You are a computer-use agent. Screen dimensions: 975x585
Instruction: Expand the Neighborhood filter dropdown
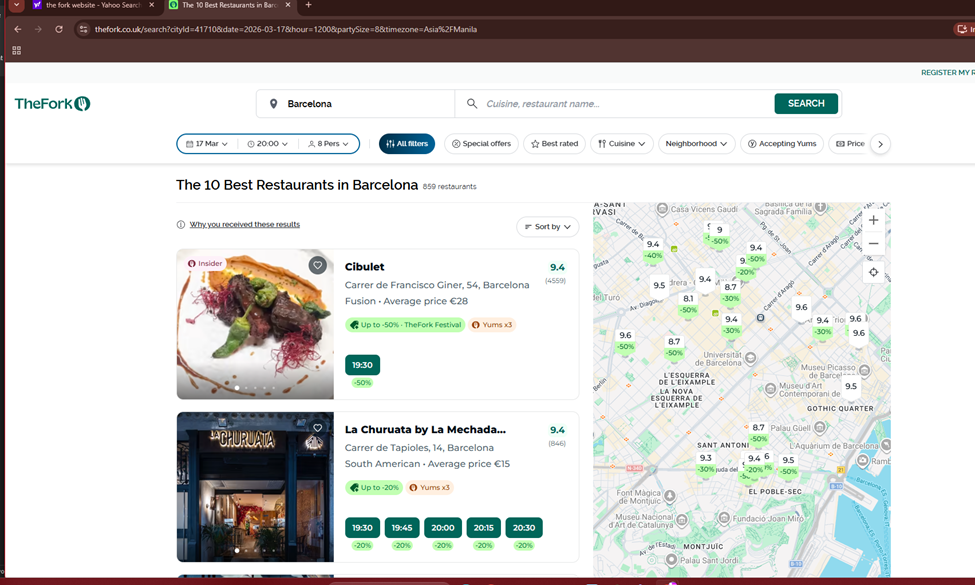tap(696, 144)
